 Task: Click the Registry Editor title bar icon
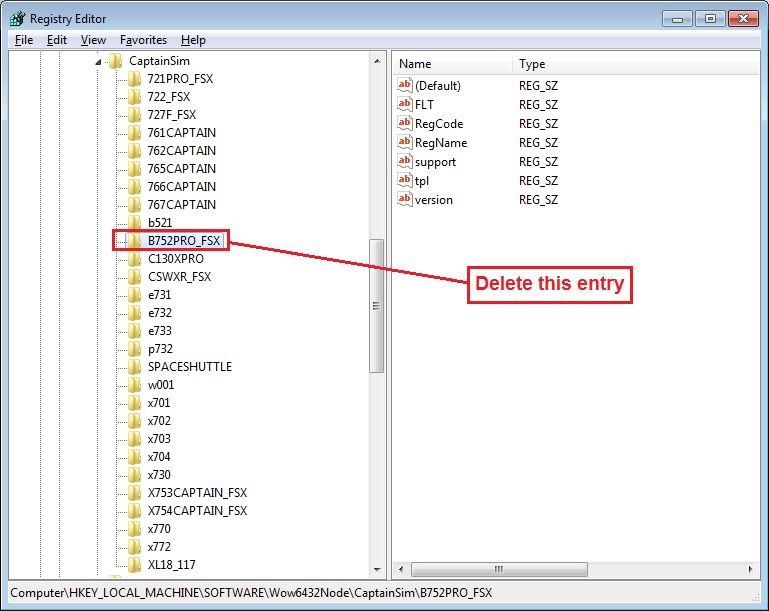coord(17,17)
